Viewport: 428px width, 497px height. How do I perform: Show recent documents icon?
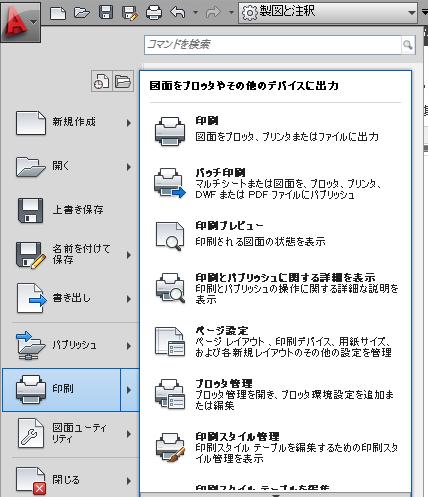[x=102, y=81]
